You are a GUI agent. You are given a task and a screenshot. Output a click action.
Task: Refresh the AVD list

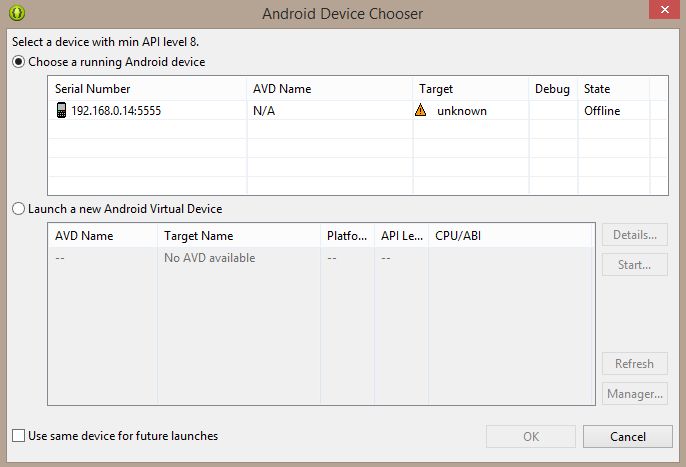click(635, 364)
